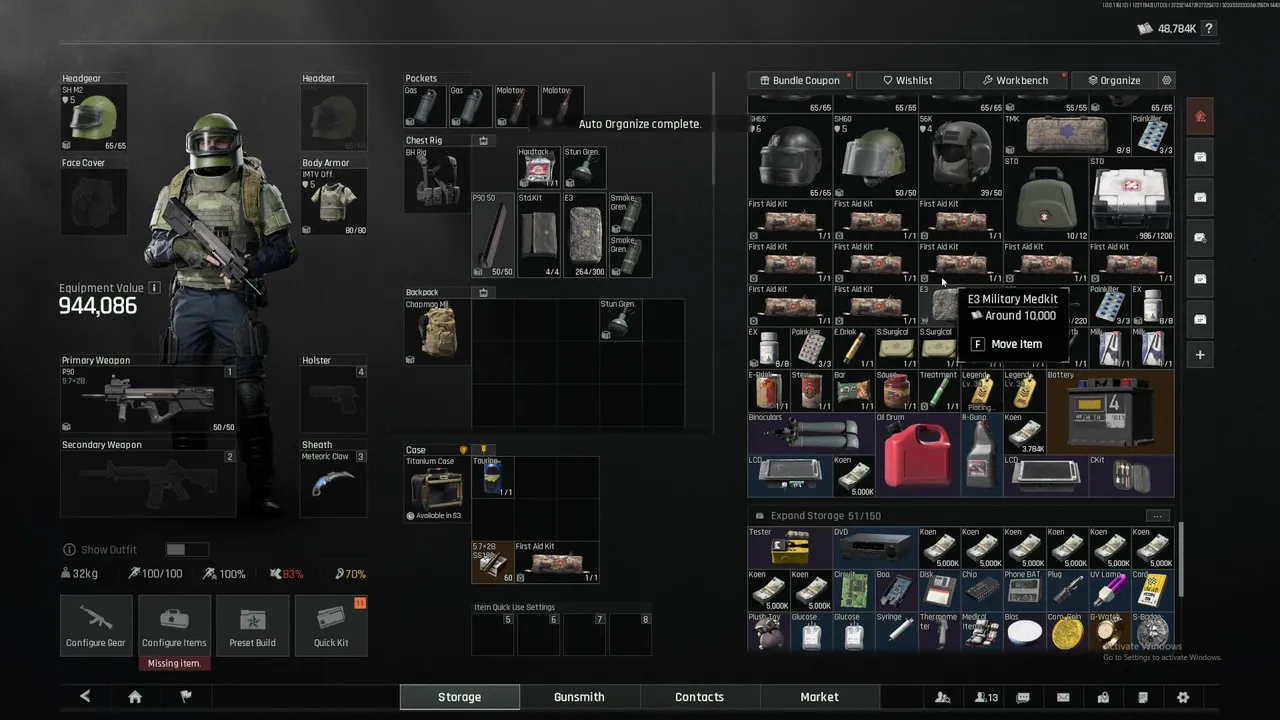Open game settings gear in bottom bar
Image resolution: width=1280 pixels, height=720 pixels.
(1183, 697)
